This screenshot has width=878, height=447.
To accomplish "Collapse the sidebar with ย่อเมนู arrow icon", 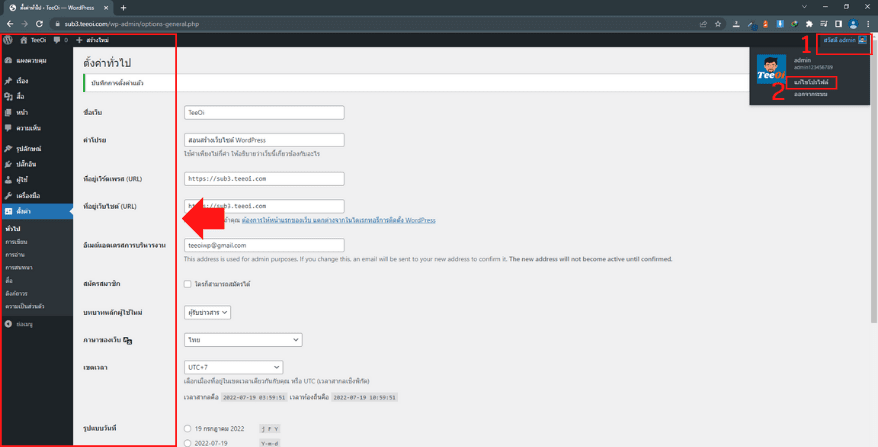I will tap(8, 324).
